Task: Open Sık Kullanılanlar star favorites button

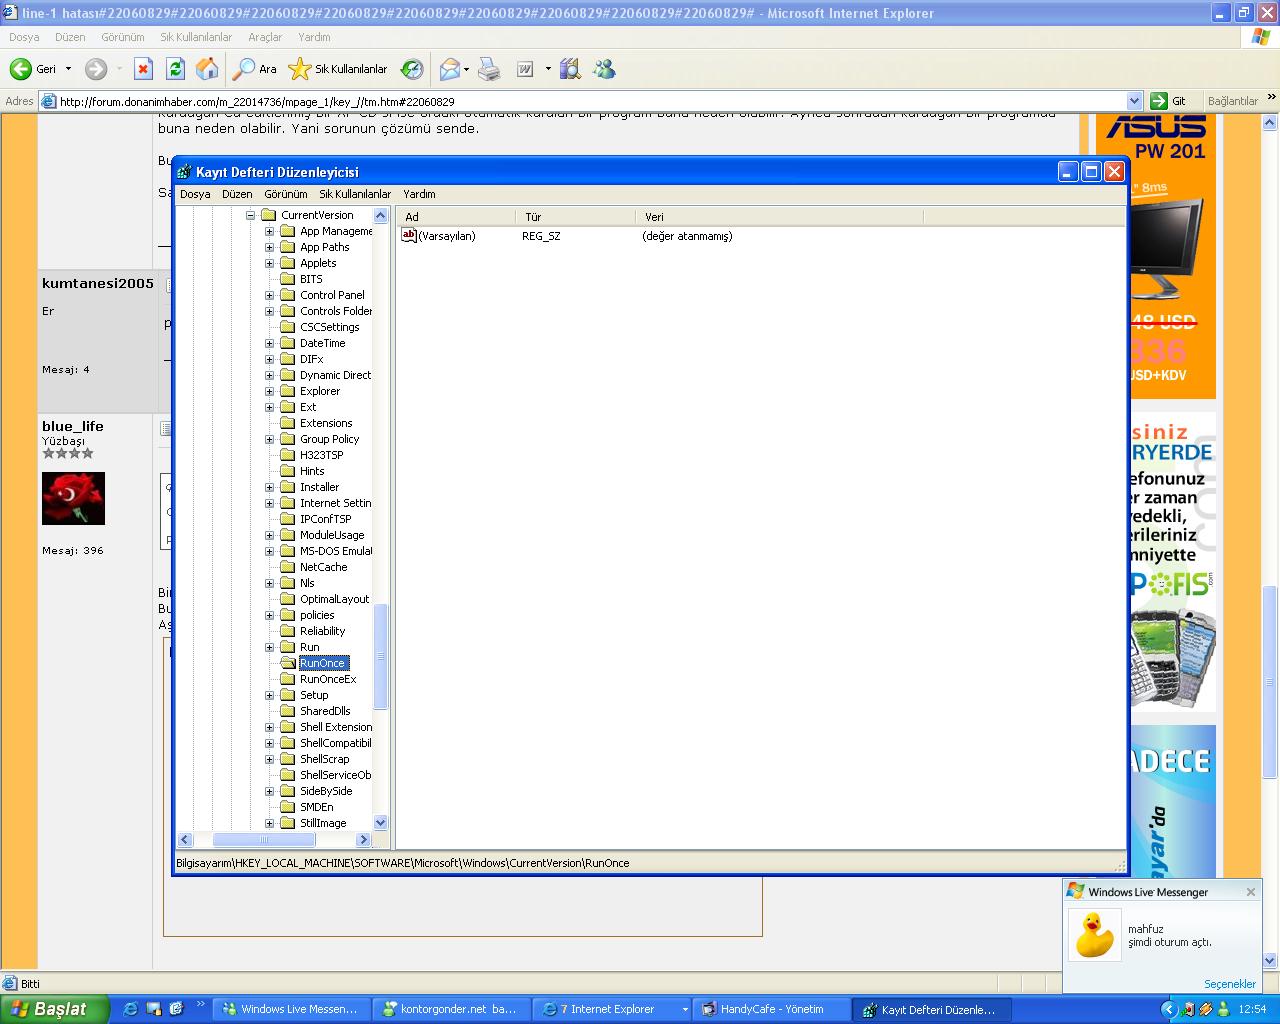Action: pos(338,69)
